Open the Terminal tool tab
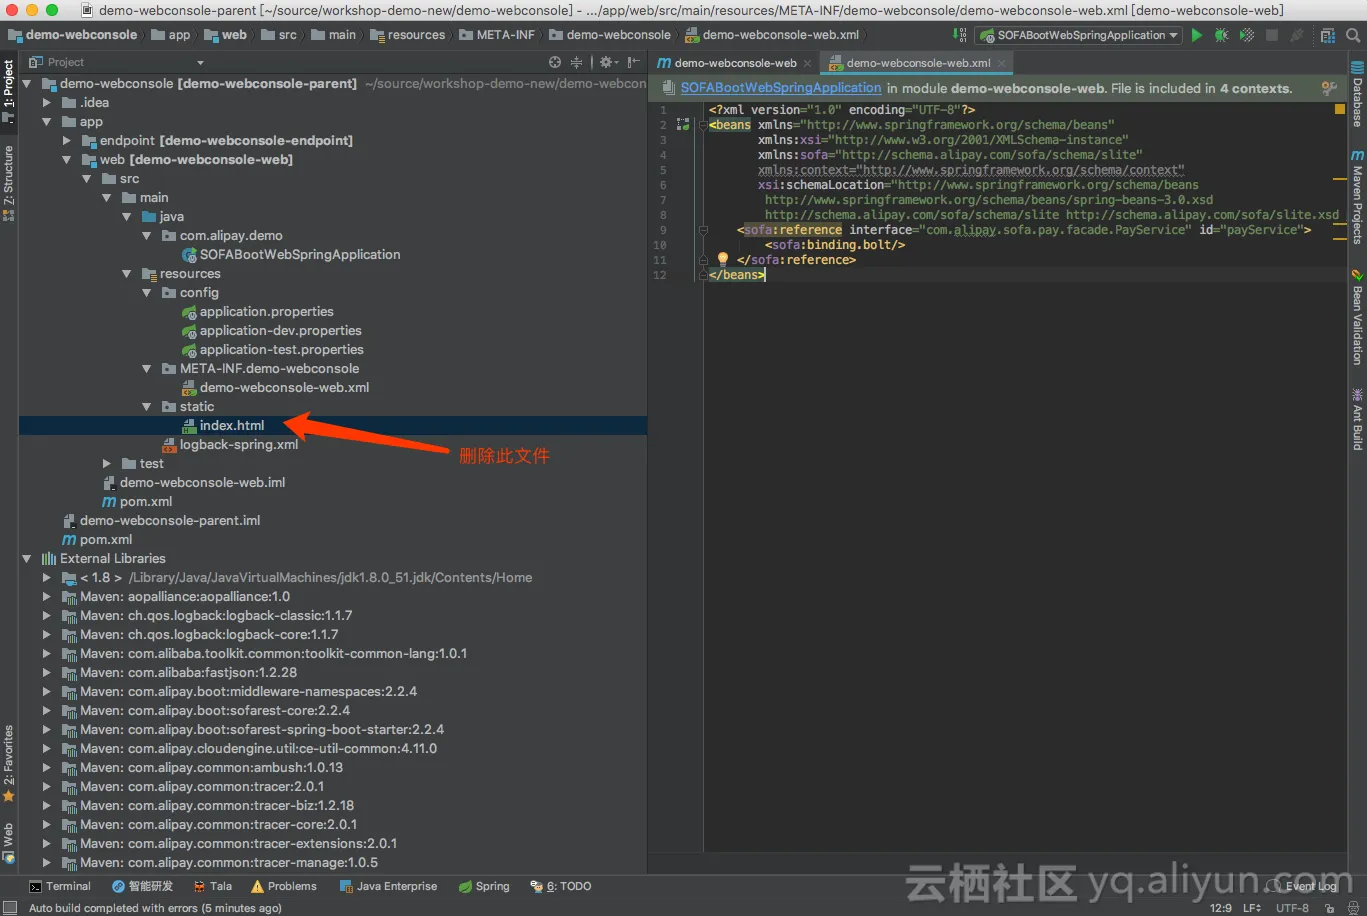Screen dimensions: 1367x916 coord(60,886)
